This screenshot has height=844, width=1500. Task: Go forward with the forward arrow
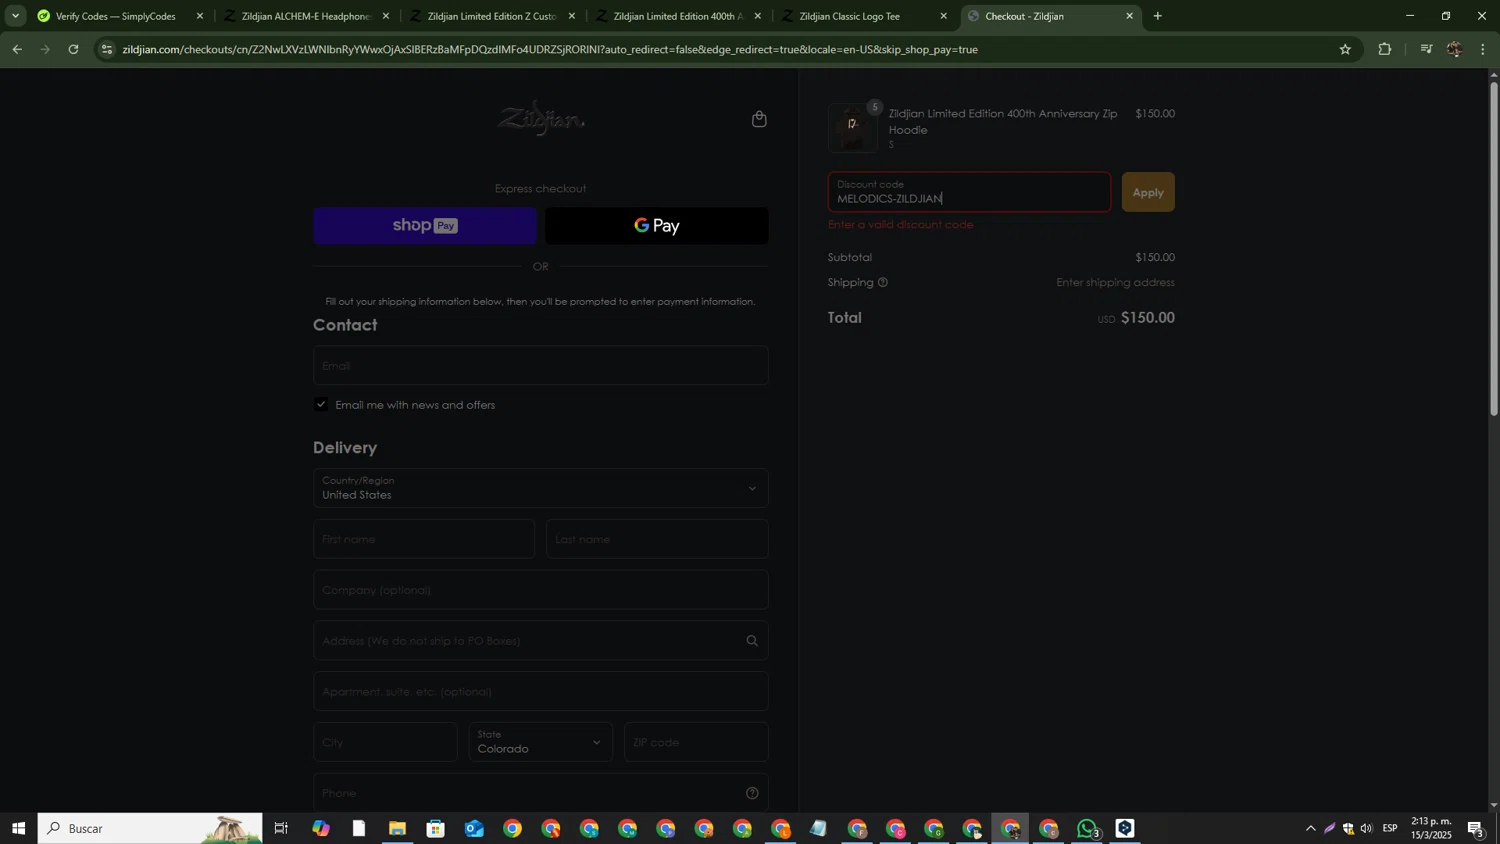[x=45, y=49]
